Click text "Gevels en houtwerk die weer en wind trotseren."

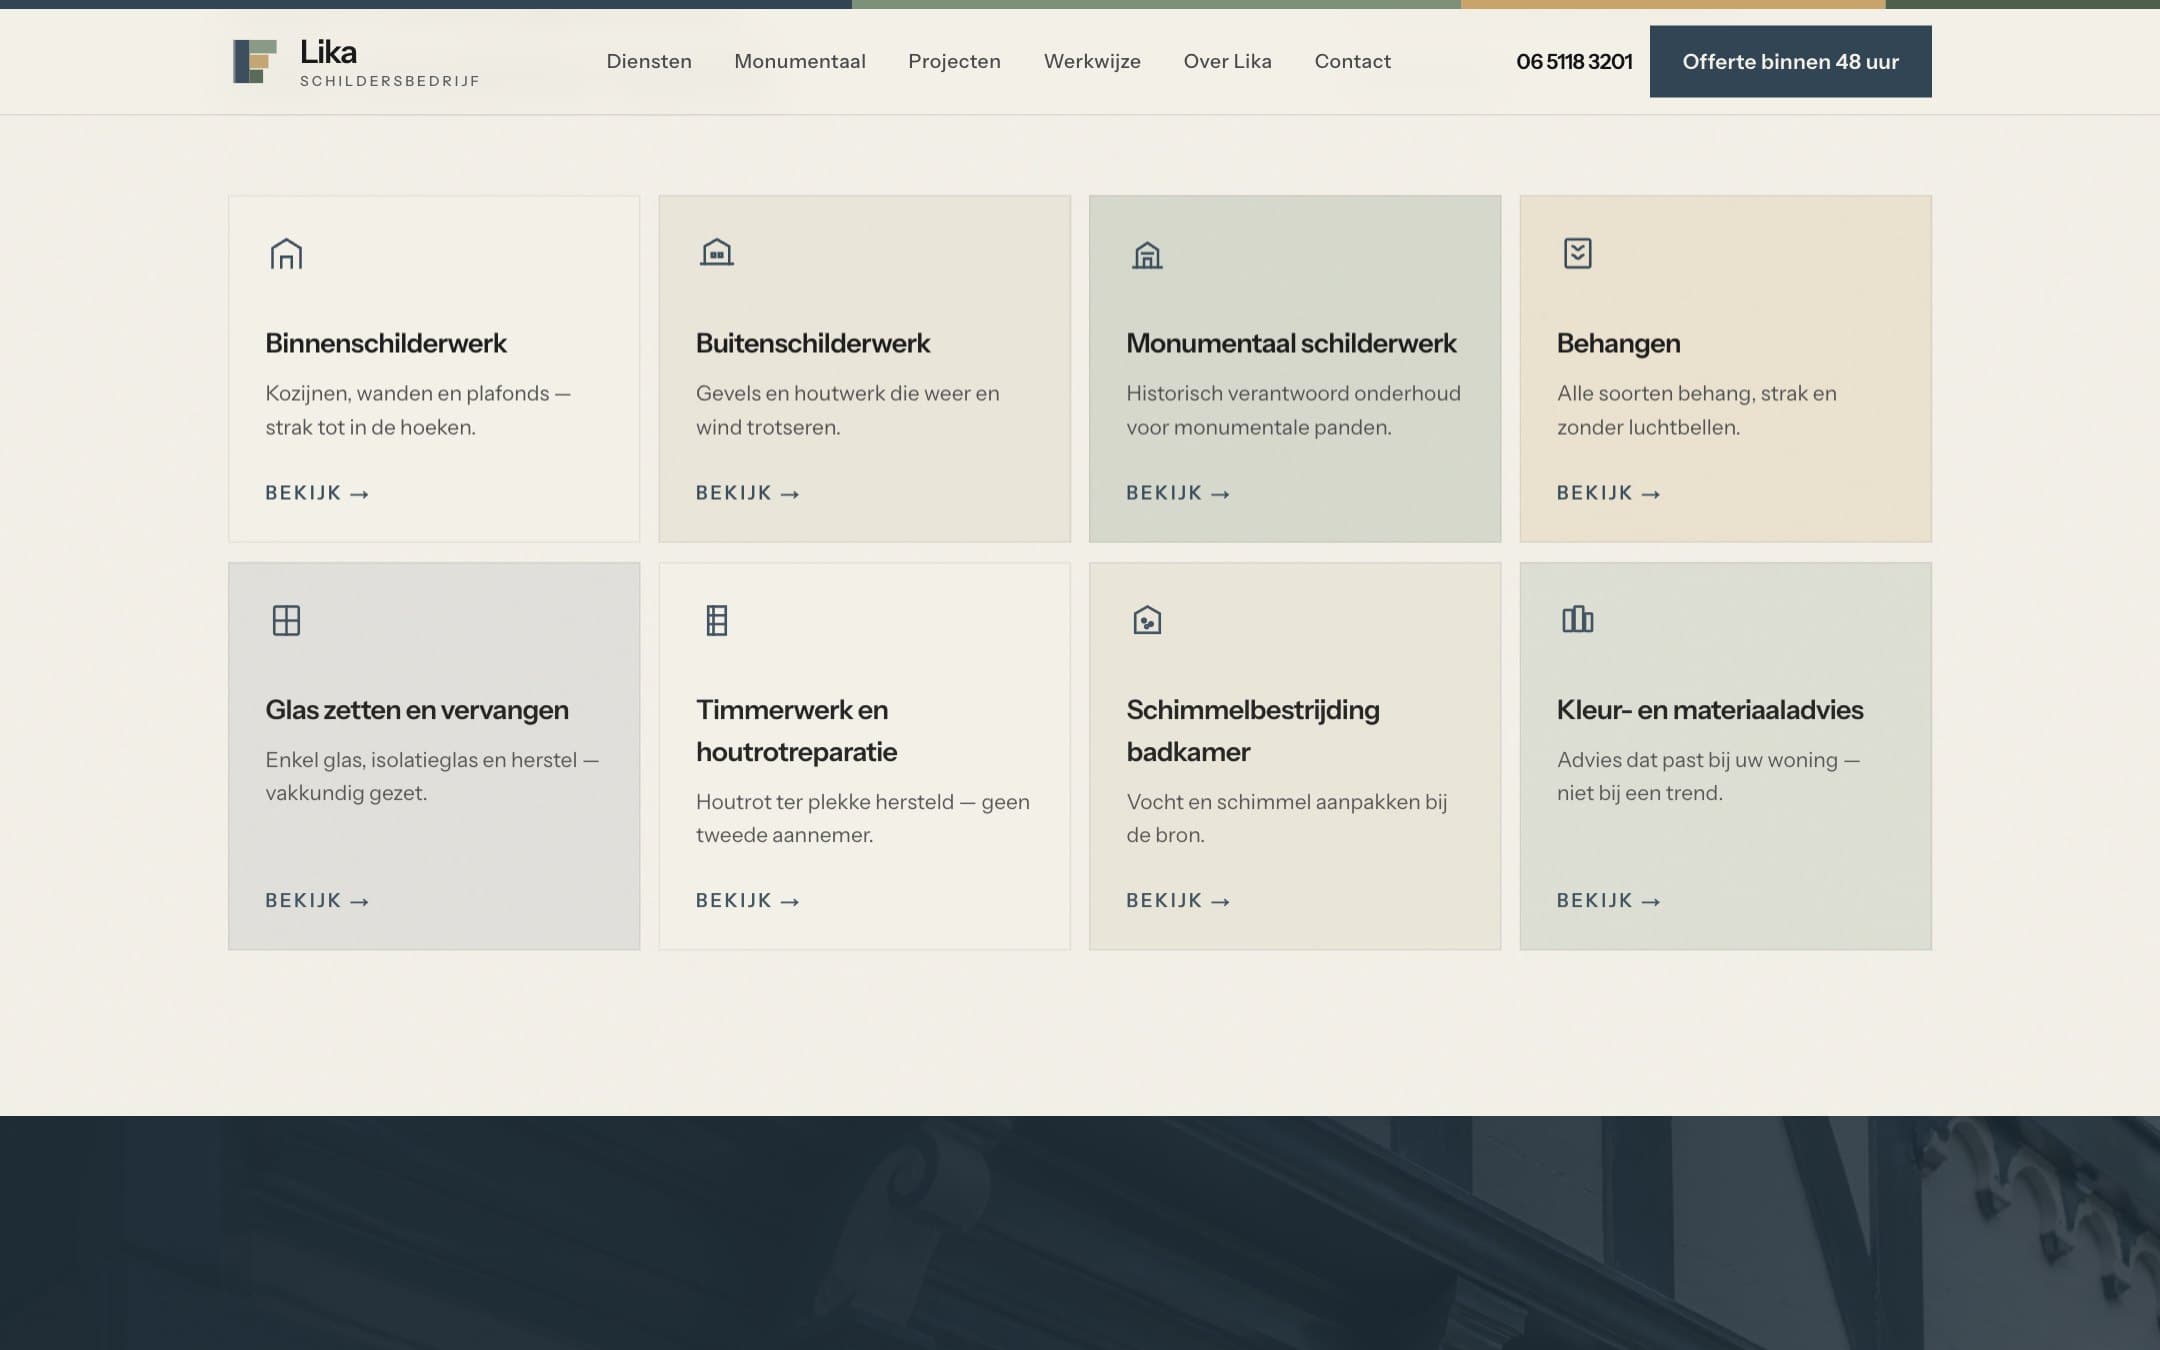(848, 410)
